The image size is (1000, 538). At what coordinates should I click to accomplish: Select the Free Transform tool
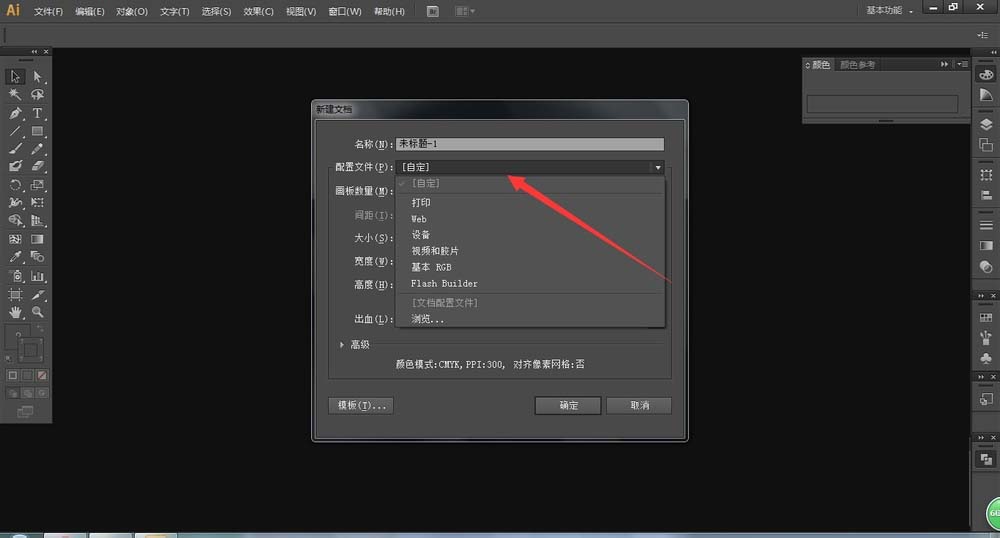click(x=38, y=203)
